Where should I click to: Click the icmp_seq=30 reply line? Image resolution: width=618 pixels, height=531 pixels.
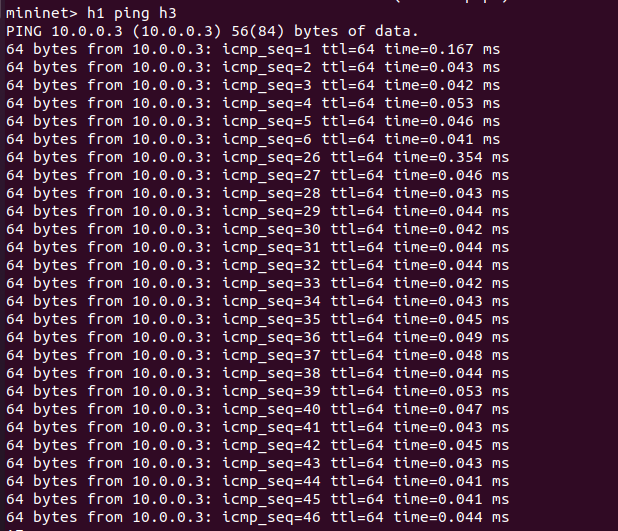tap(256, 228)
